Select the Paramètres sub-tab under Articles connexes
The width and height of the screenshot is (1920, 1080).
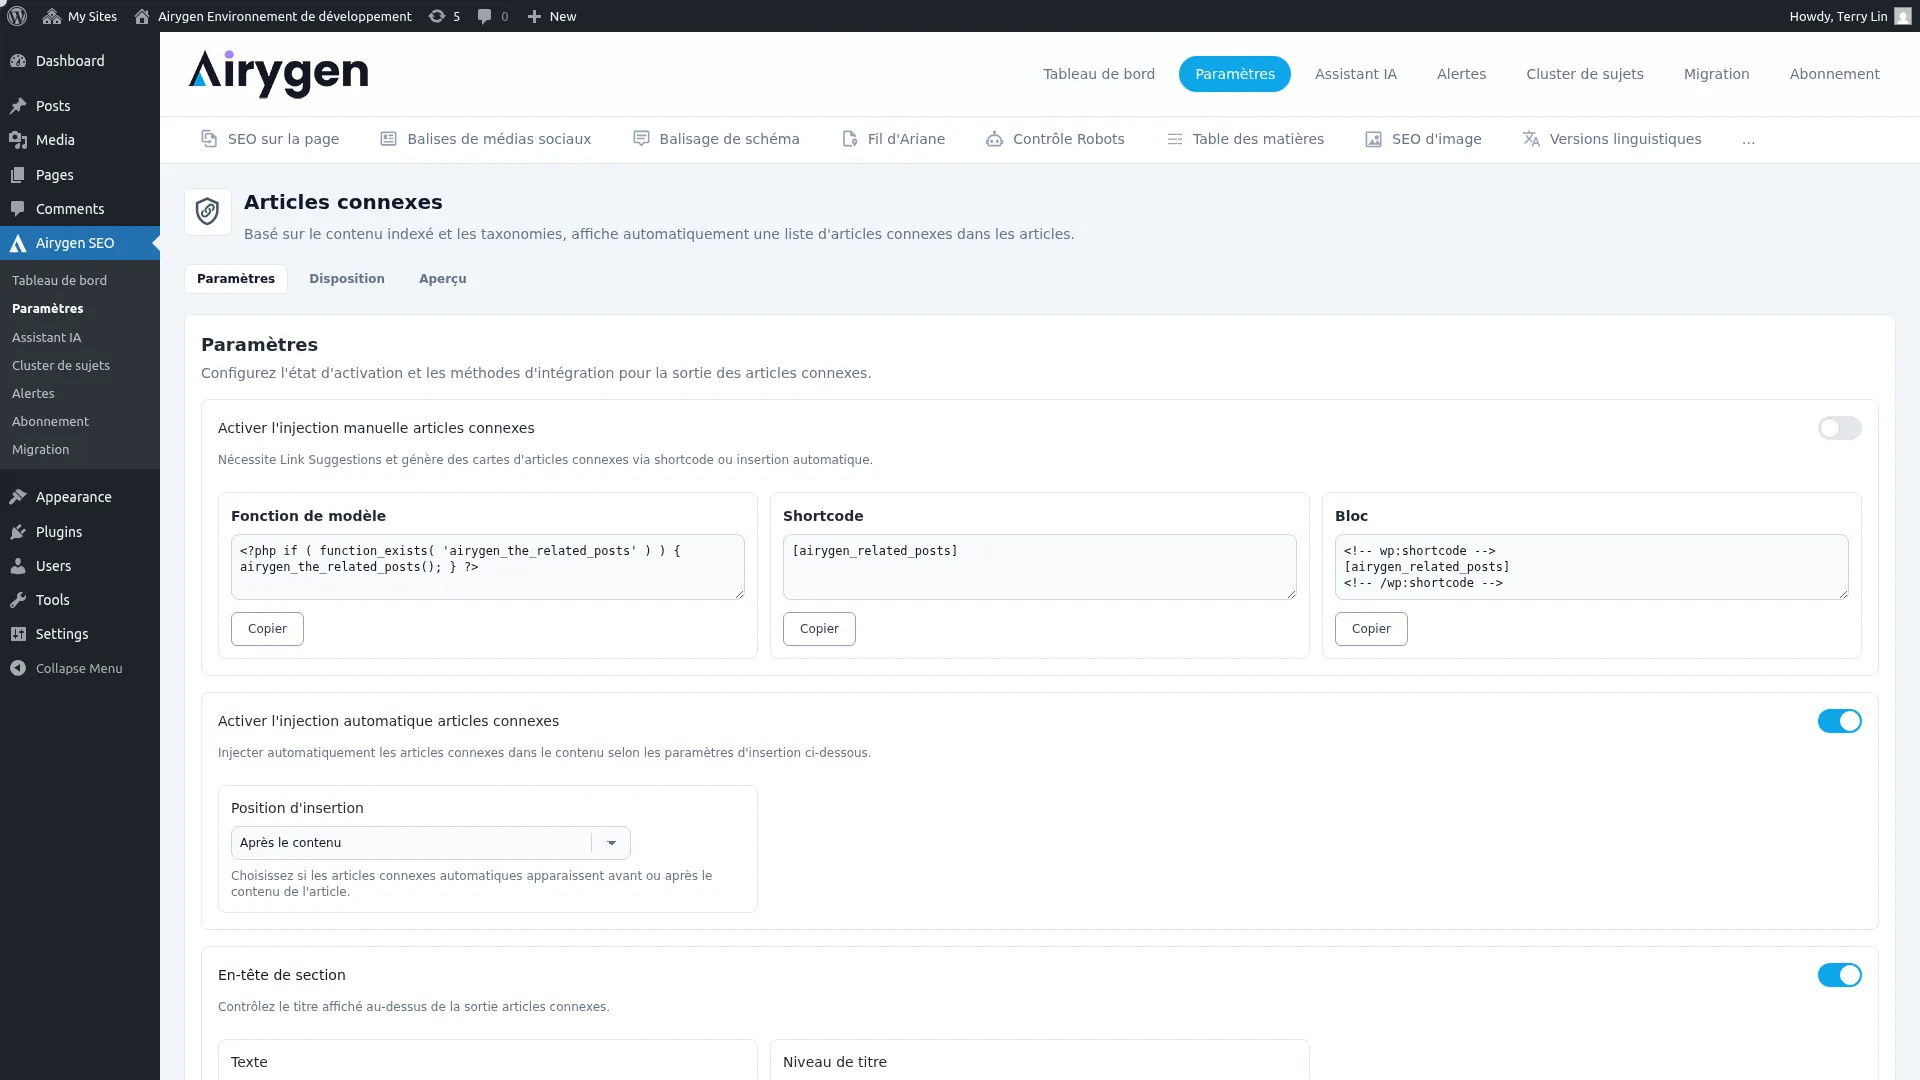(236, 279)
